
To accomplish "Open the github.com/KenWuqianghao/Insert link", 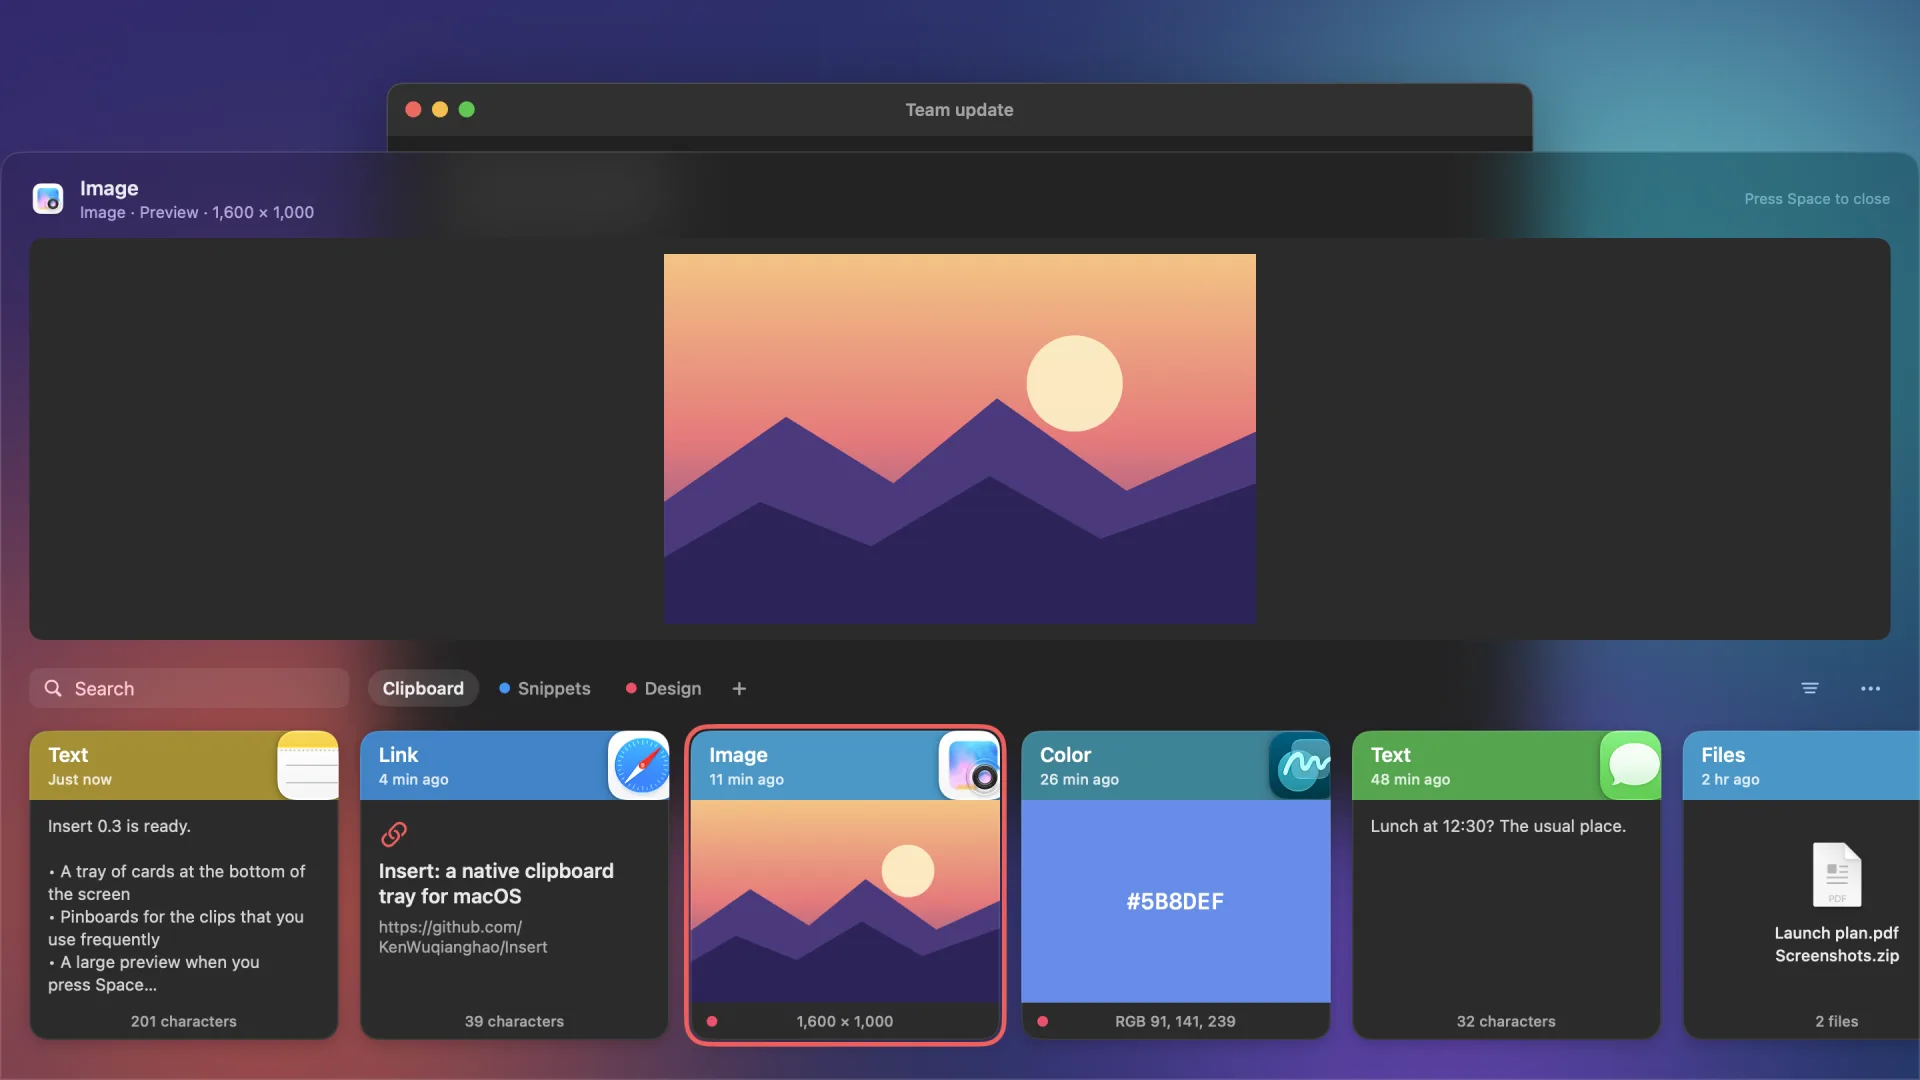I will coord(462,937).
